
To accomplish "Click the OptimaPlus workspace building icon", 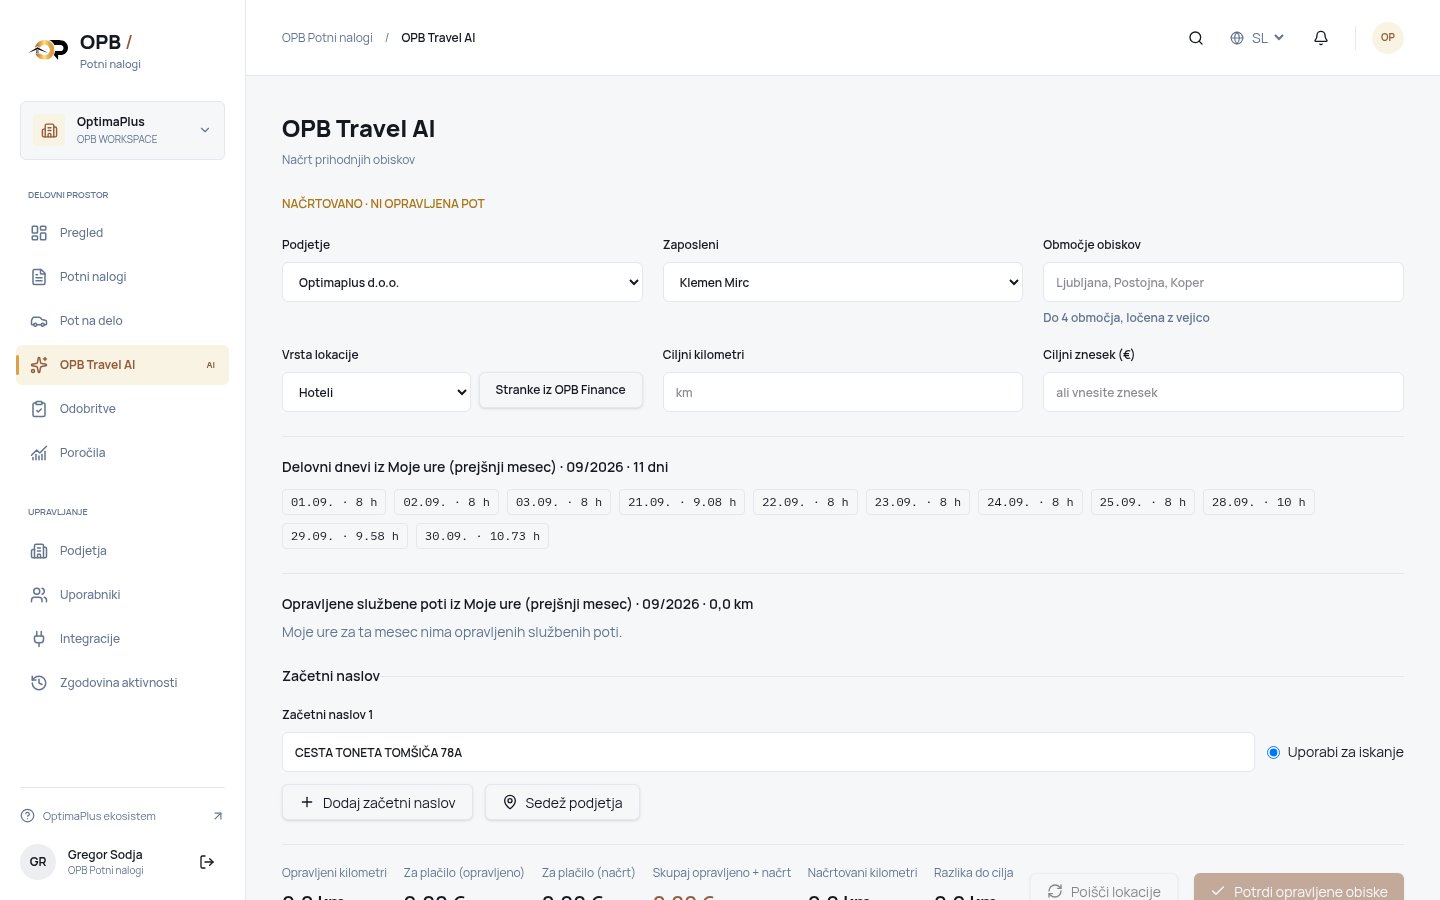I will click(49, 130).
